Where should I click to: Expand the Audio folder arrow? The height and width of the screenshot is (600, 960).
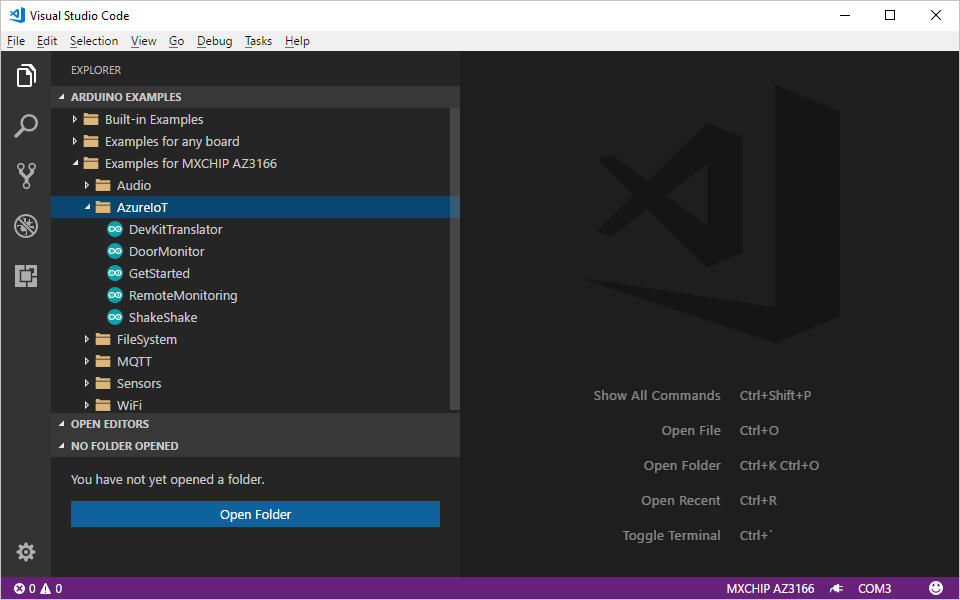tap(87, 186)
